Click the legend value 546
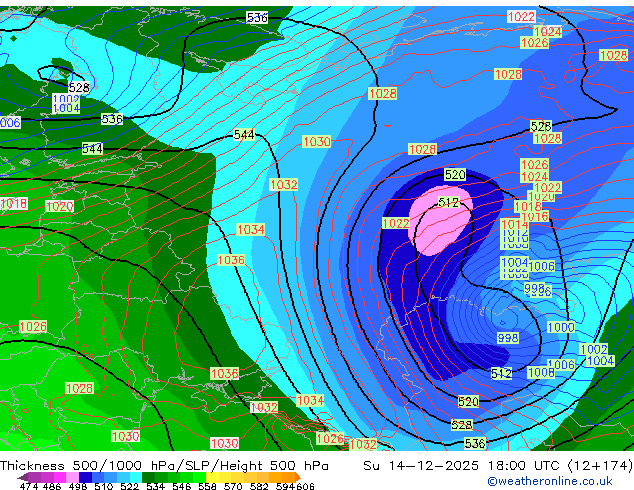This screenshot has height=490, width=634. pyautogui.click(x=182, y=486)
